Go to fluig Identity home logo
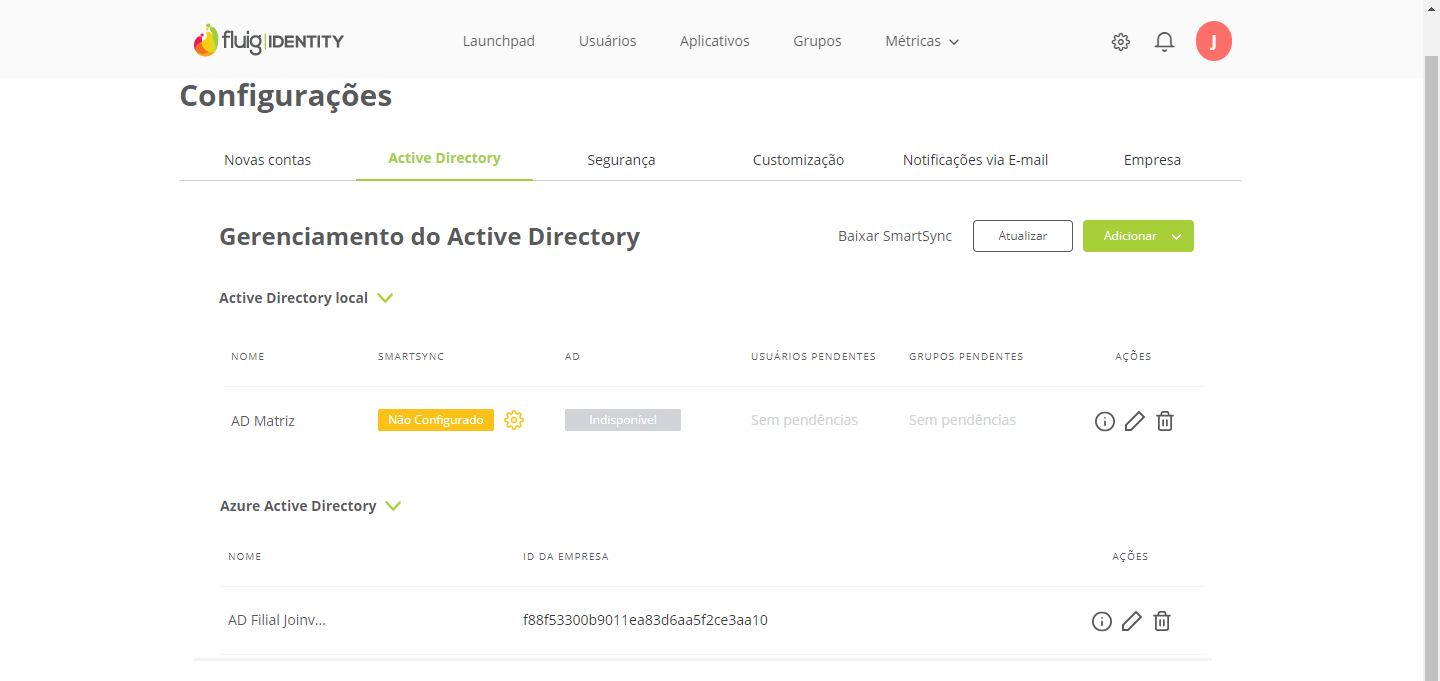Screen dimensions: 1440x681 pos(268,41)
